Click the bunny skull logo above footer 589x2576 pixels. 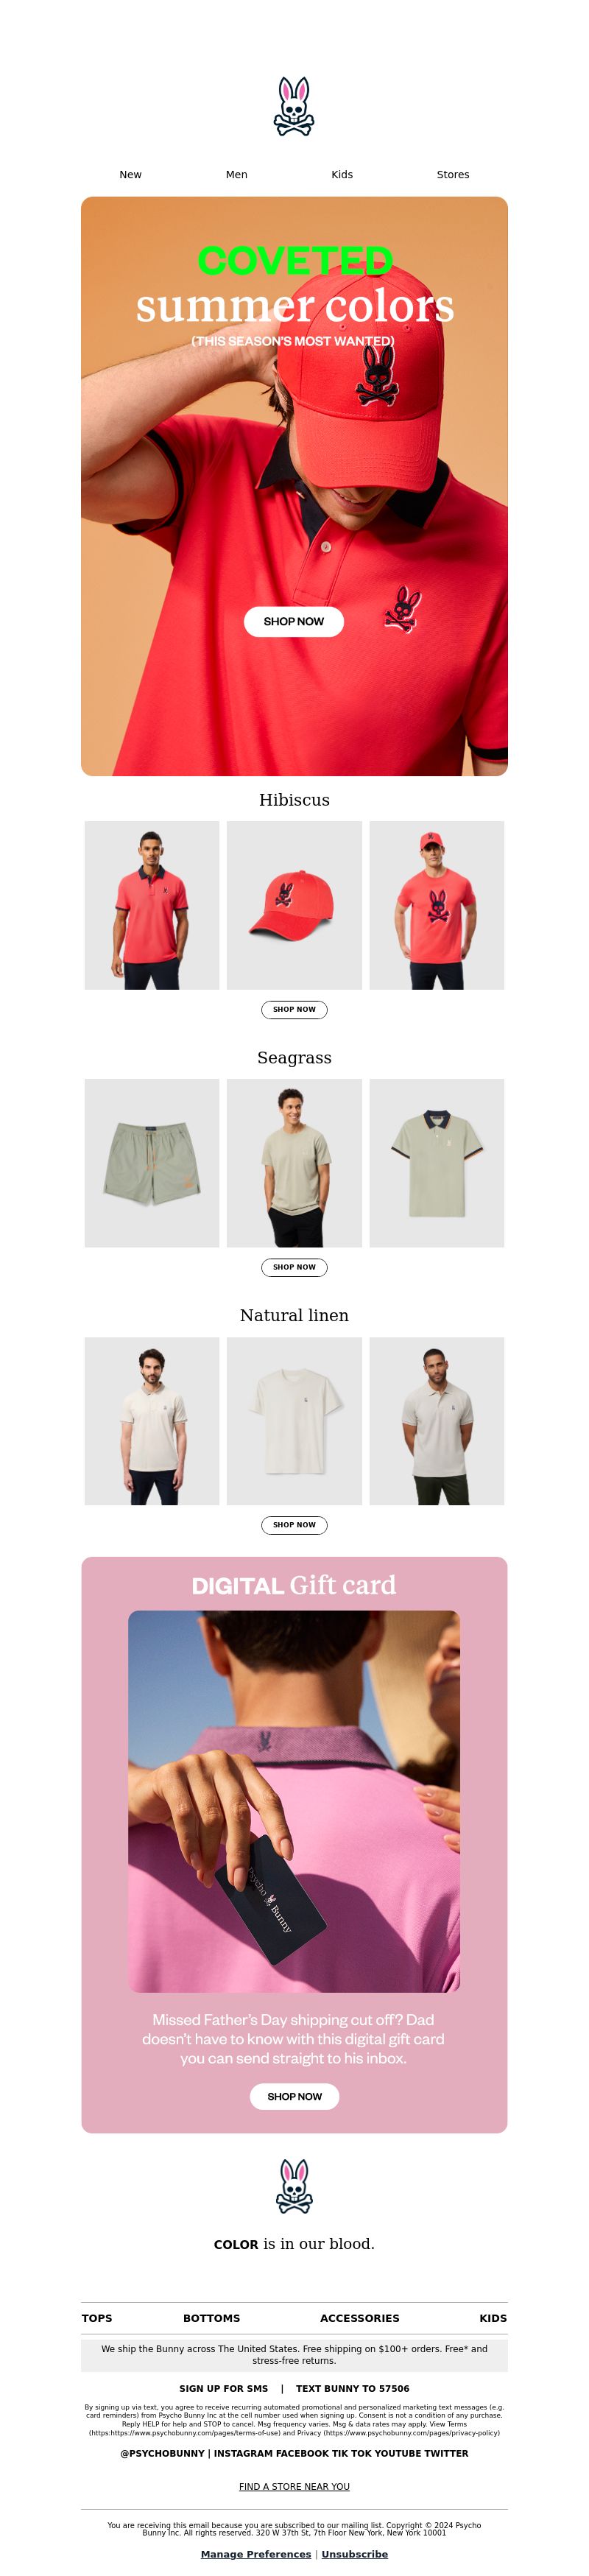pos(294,2186)
